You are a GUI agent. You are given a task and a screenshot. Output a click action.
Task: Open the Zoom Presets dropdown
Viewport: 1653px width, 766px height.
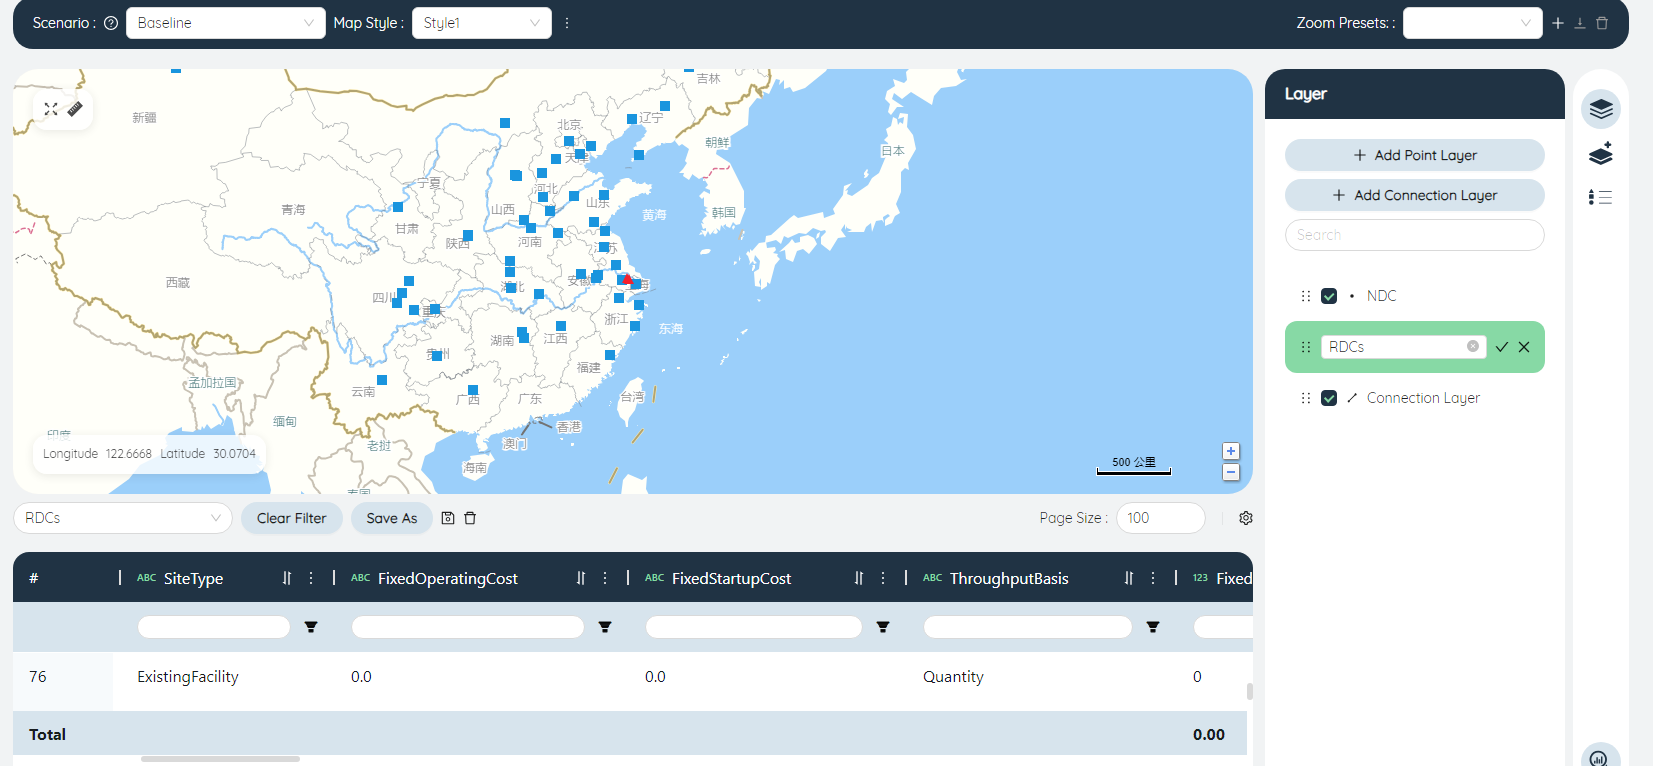tap(1473, 23)
